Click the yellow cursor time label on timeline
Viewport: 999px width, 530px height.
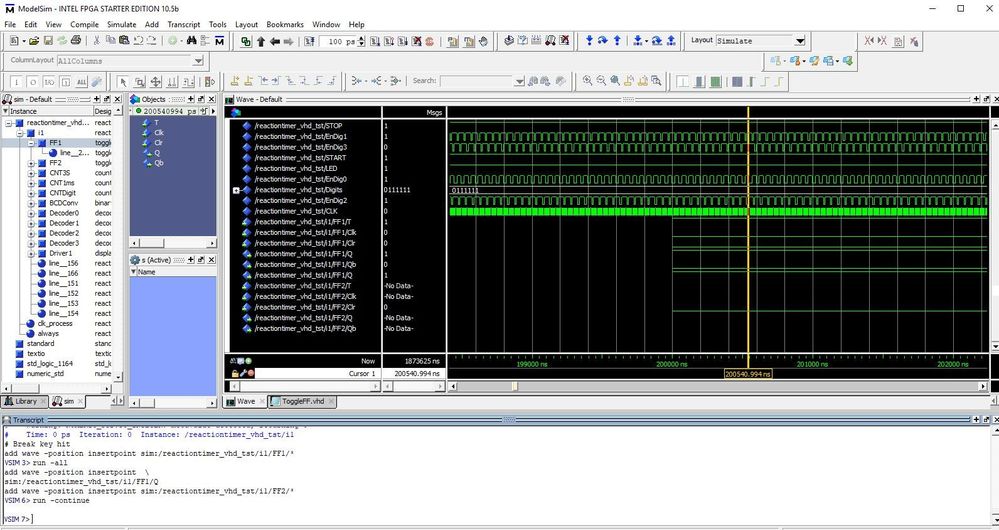pos(747,373)
